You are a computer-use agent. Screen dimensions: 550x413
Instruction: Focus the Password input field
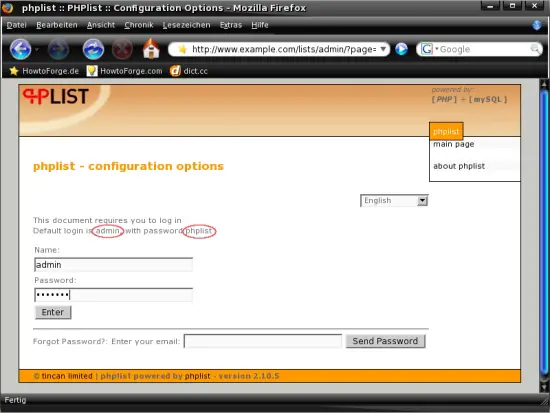tap(113, 295)
